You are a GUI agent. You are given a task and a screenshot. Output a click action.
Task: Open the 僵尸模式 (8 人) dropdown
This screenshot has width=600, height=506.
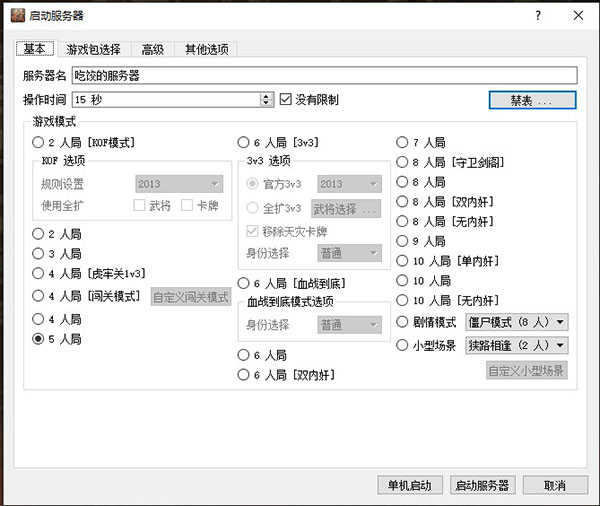pos(517,322)
